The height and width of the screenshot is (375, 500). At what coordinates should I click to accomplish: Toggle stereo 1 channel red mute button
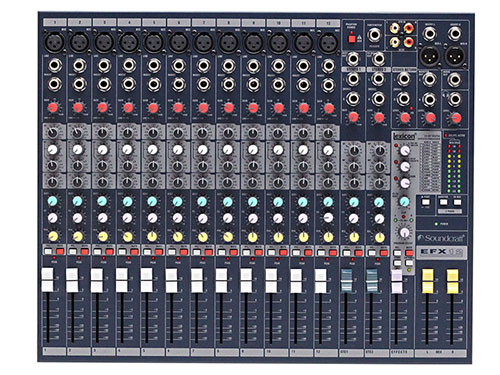[359, 253]
